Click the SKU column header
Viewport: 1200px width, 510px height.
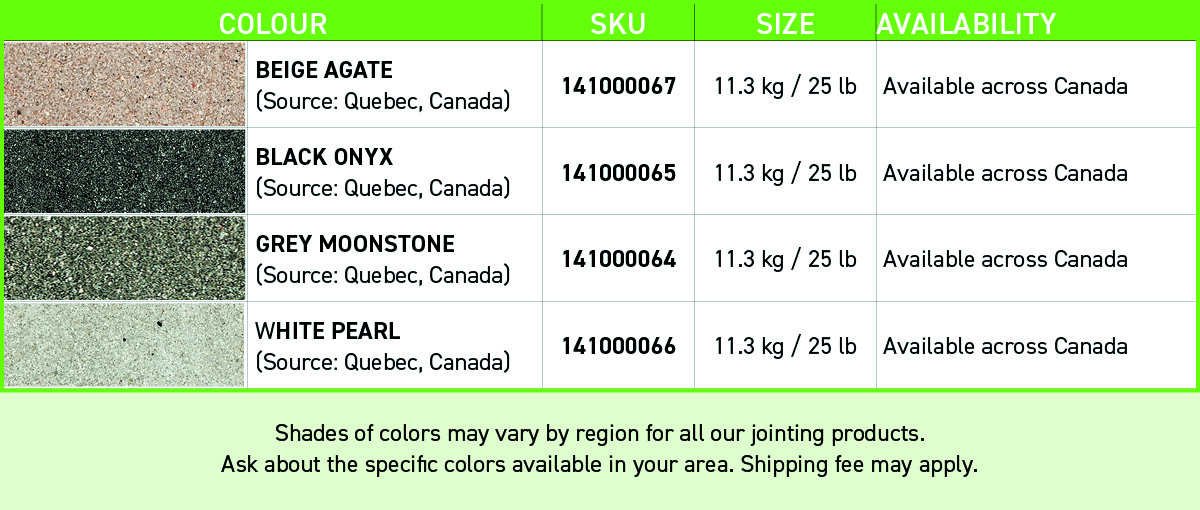[x=618, y=24]
